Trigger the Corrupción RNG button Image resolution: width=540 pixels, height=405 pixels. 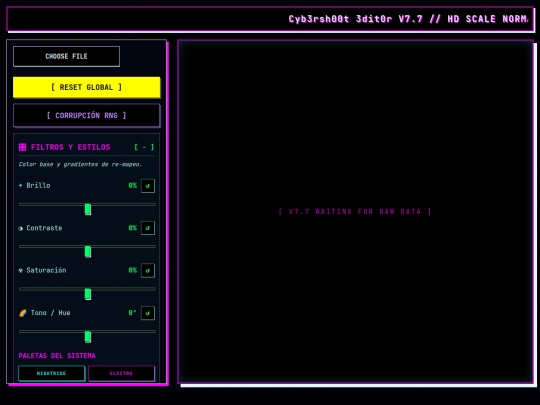[86, 115]
